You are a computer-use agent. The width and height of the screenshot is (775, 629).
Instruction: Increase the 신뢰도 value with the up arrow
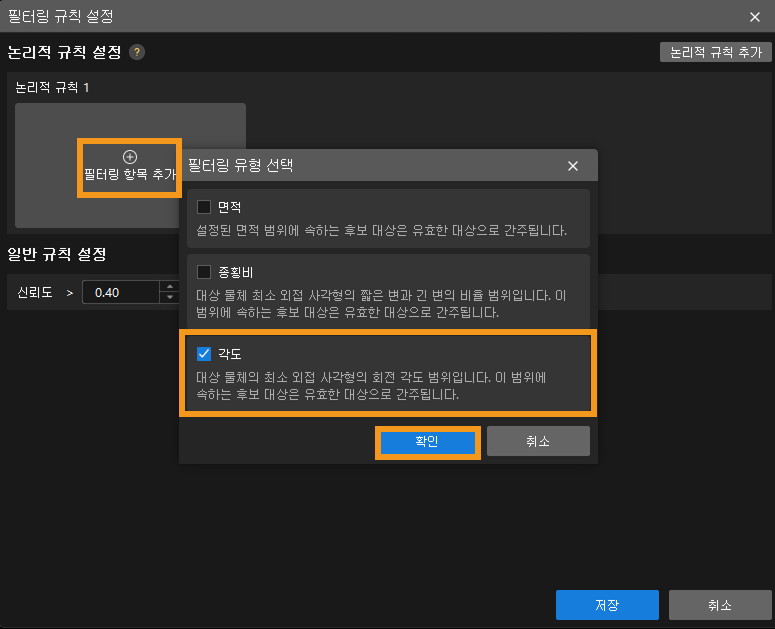point(170,287)
